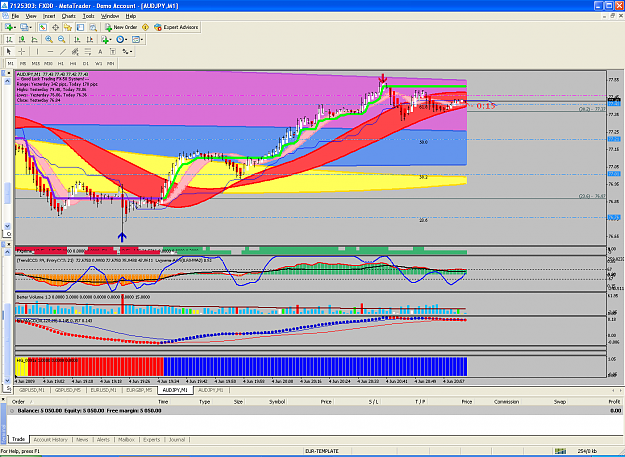
Task: Select the crosshair tool
Action: pos(22,51)
